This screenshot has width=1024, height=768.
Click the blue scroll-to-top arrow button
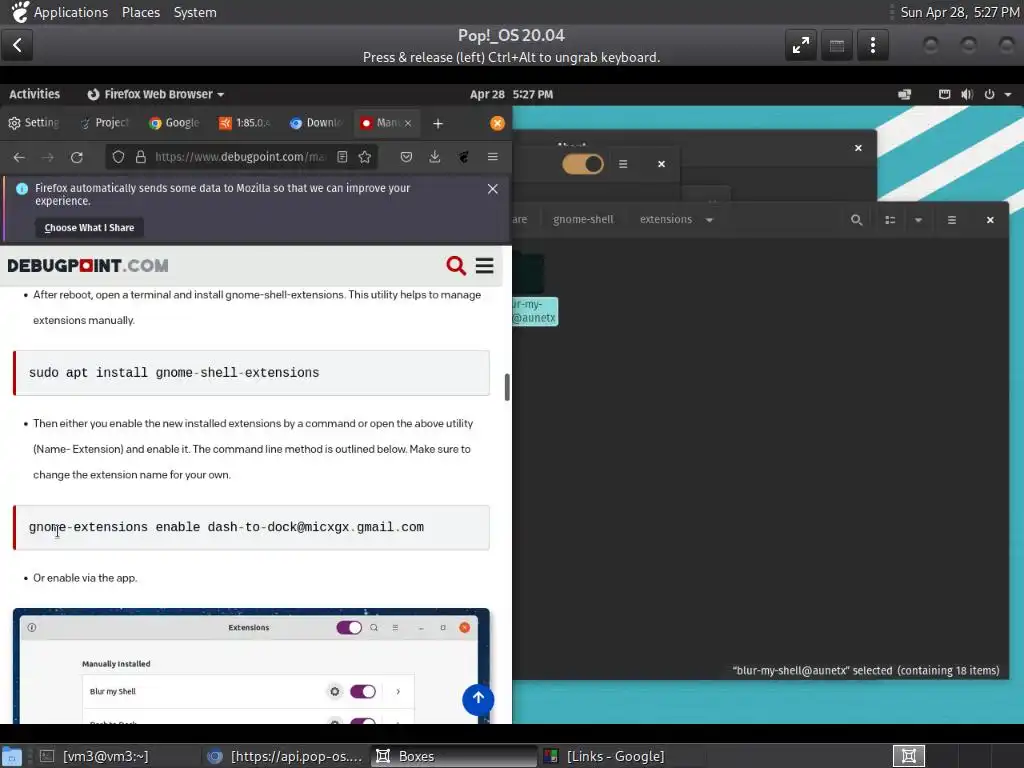478,699
